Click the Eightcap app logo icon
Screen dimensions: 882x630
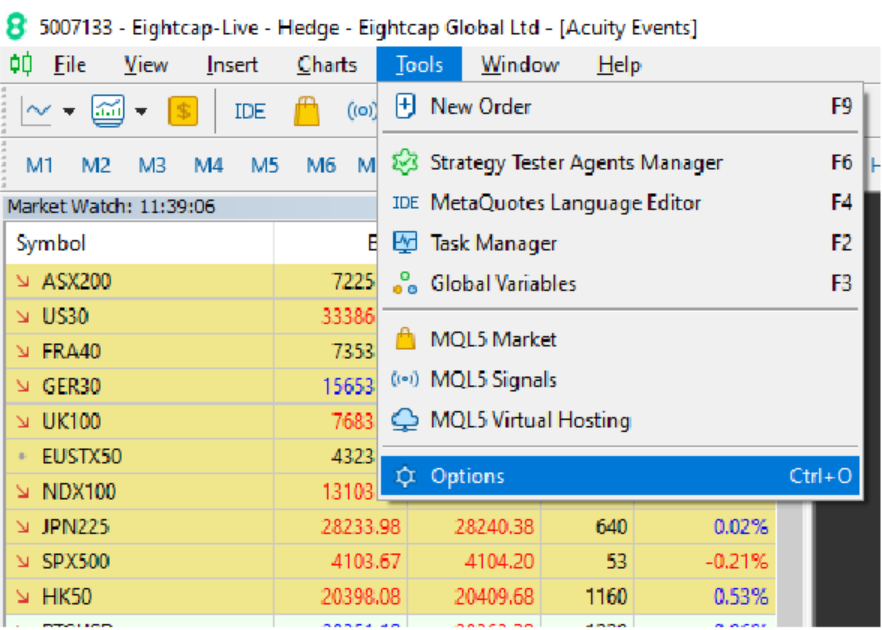(16, 27)
